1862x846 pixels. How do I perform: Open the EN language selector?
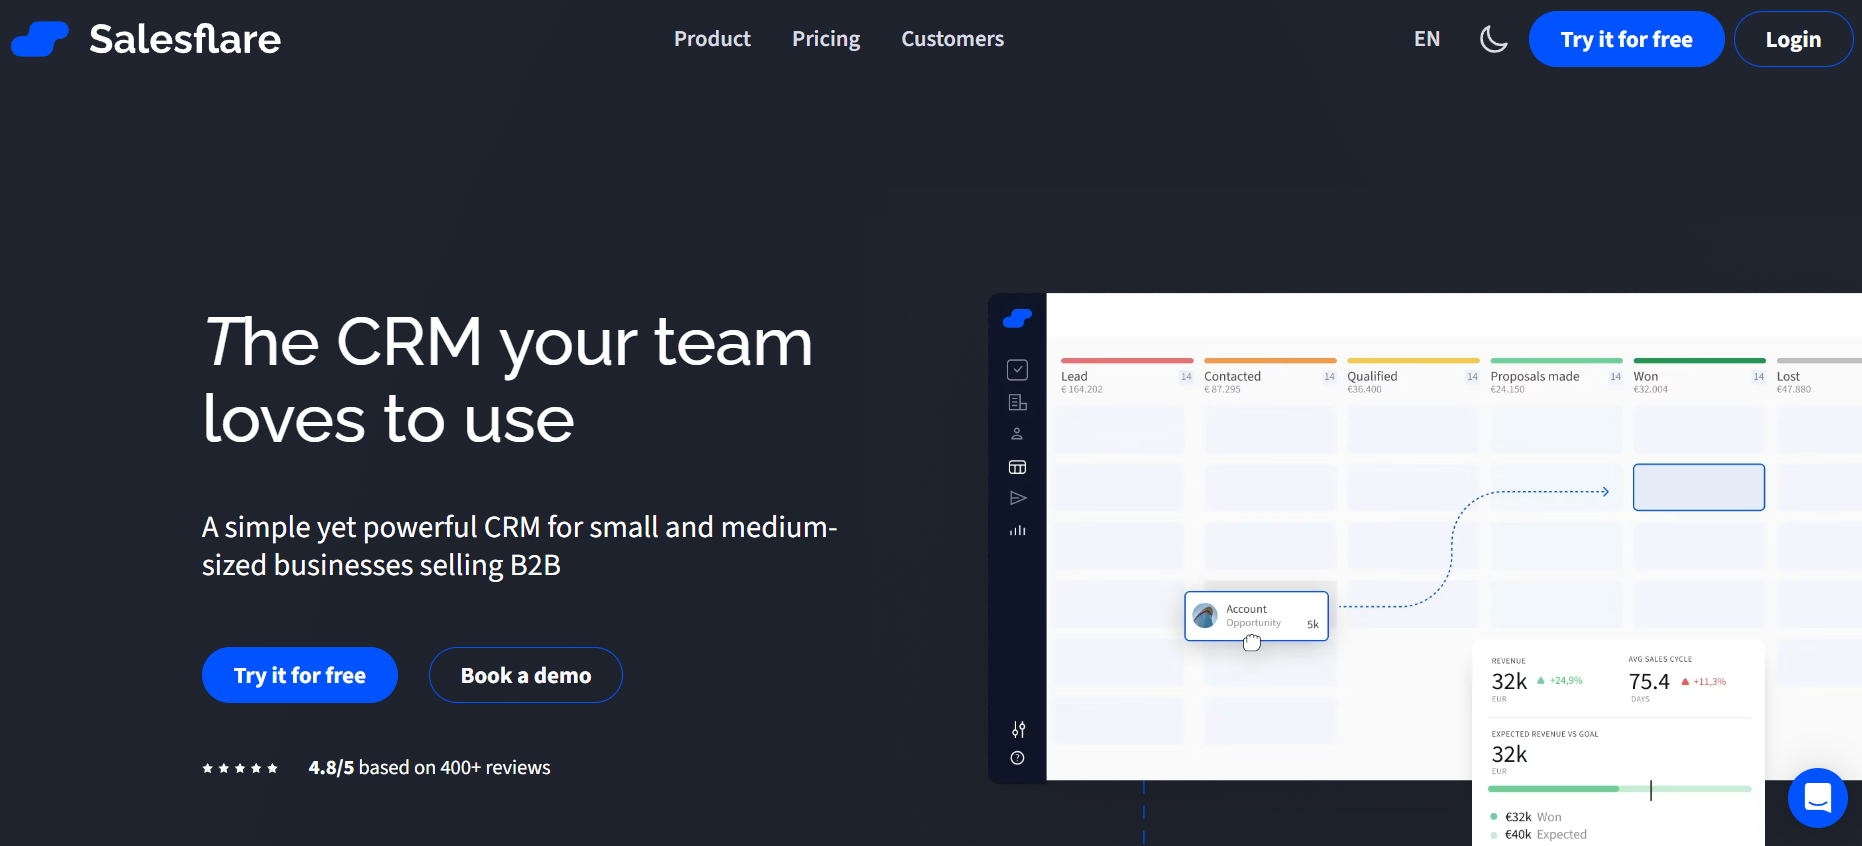point(1427,39)
